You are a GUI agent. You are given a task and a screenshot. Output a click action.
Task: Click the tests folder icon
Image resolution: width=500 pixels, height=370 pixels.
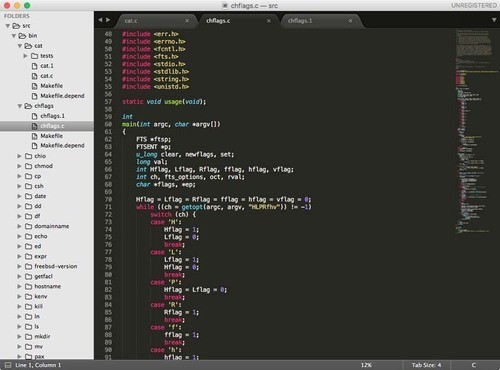pyautogui.click(x=35, y=56)
